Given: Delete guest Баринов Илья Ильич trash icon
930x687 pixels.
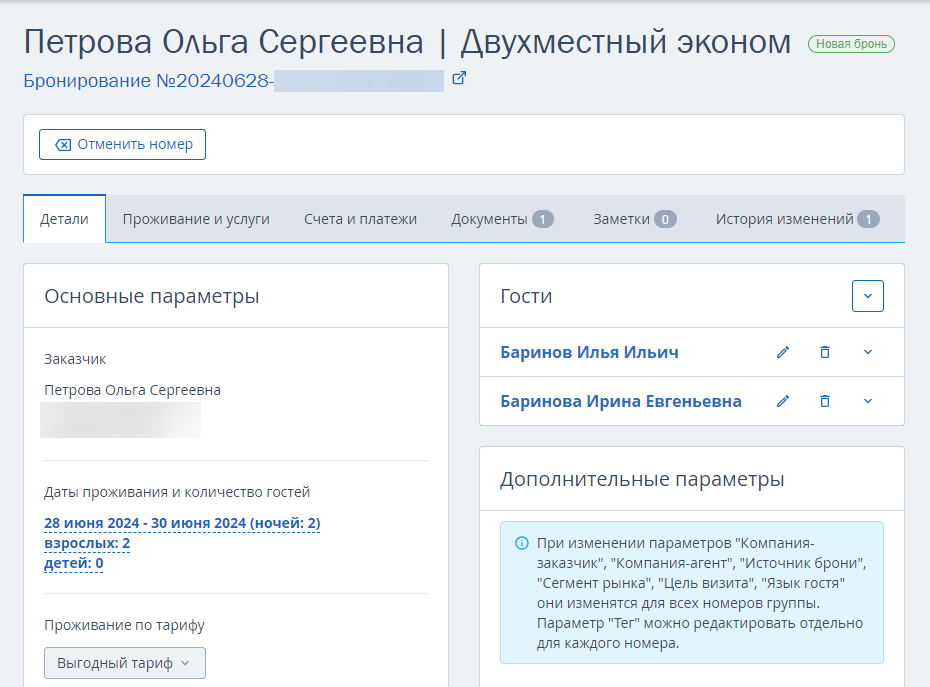Looking at the screenshot, I should click(x=824, y=352).
